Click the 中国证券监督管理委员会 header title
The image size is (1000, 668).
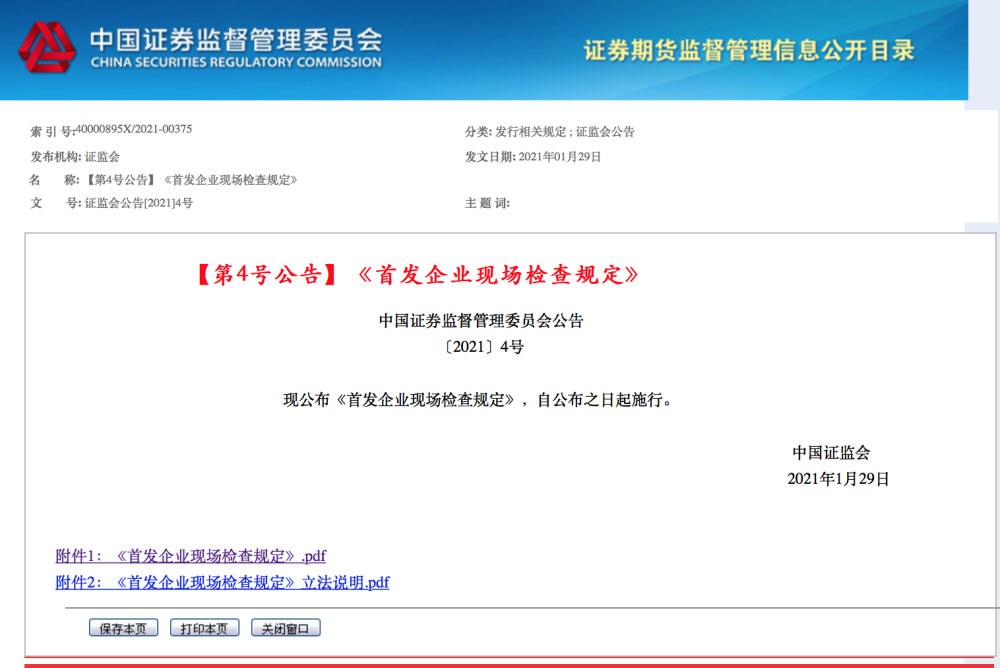pos(236,40)
